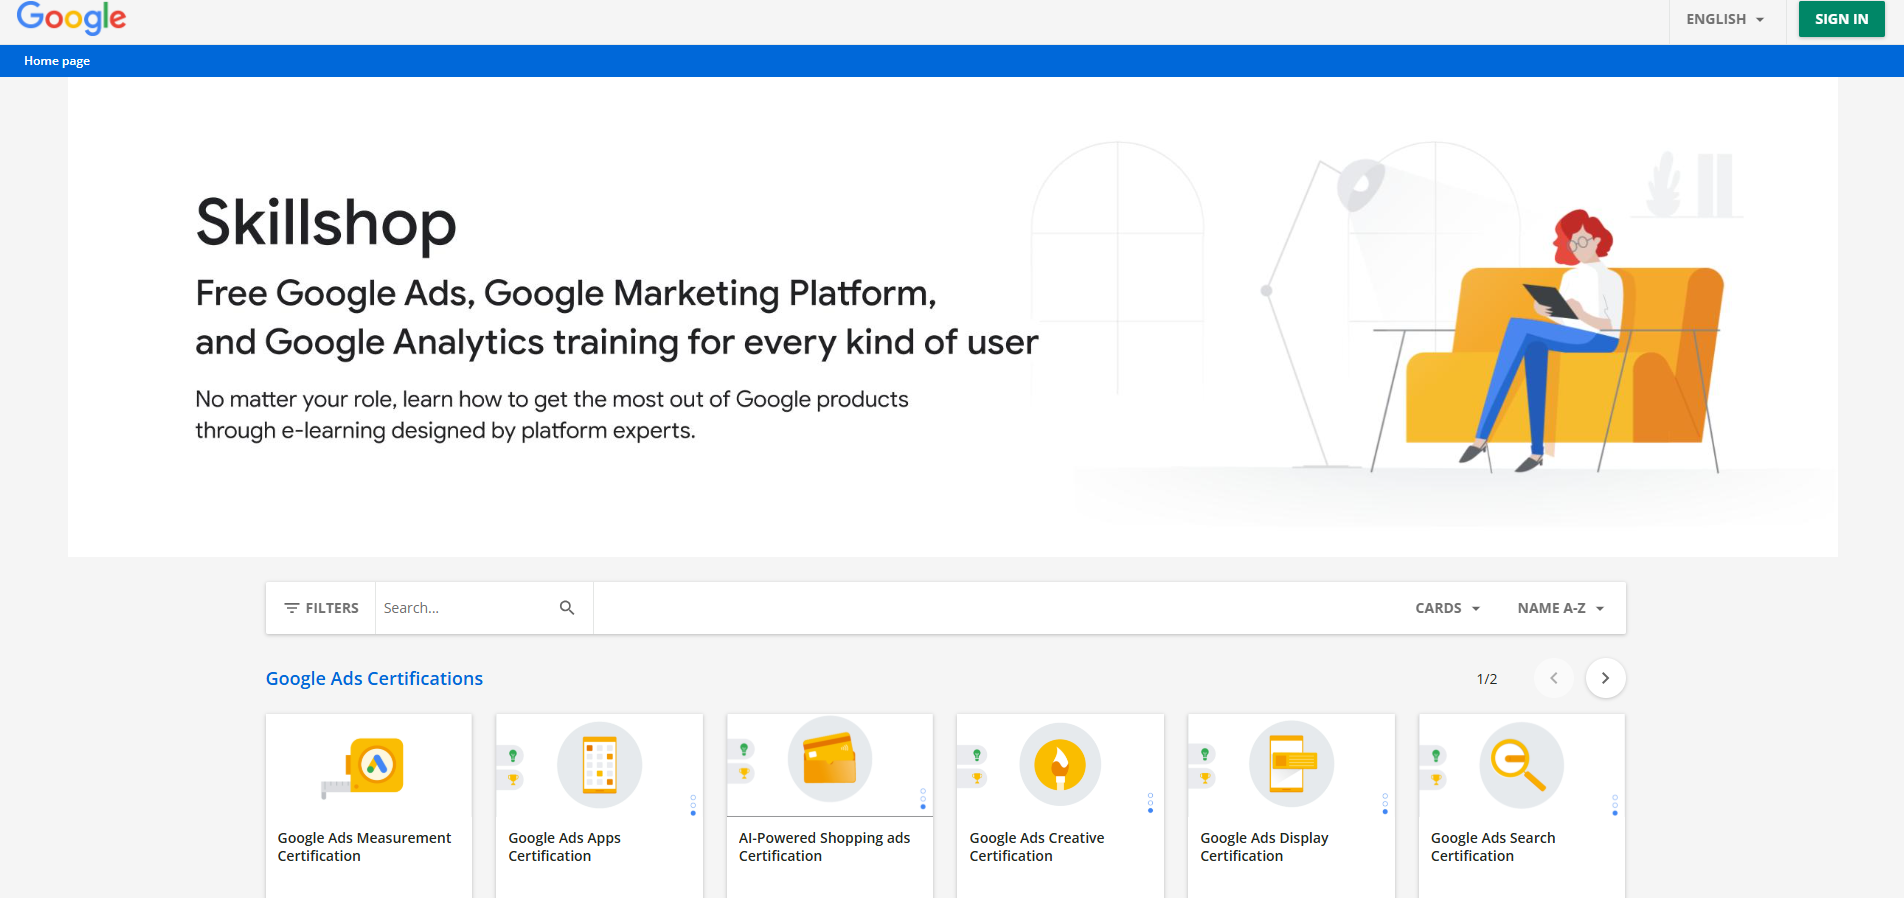The width and height of the screenshot is (1904, 898).
Task: Go to previous page of Google Ads Certifications
Action: click(1554, 678)
